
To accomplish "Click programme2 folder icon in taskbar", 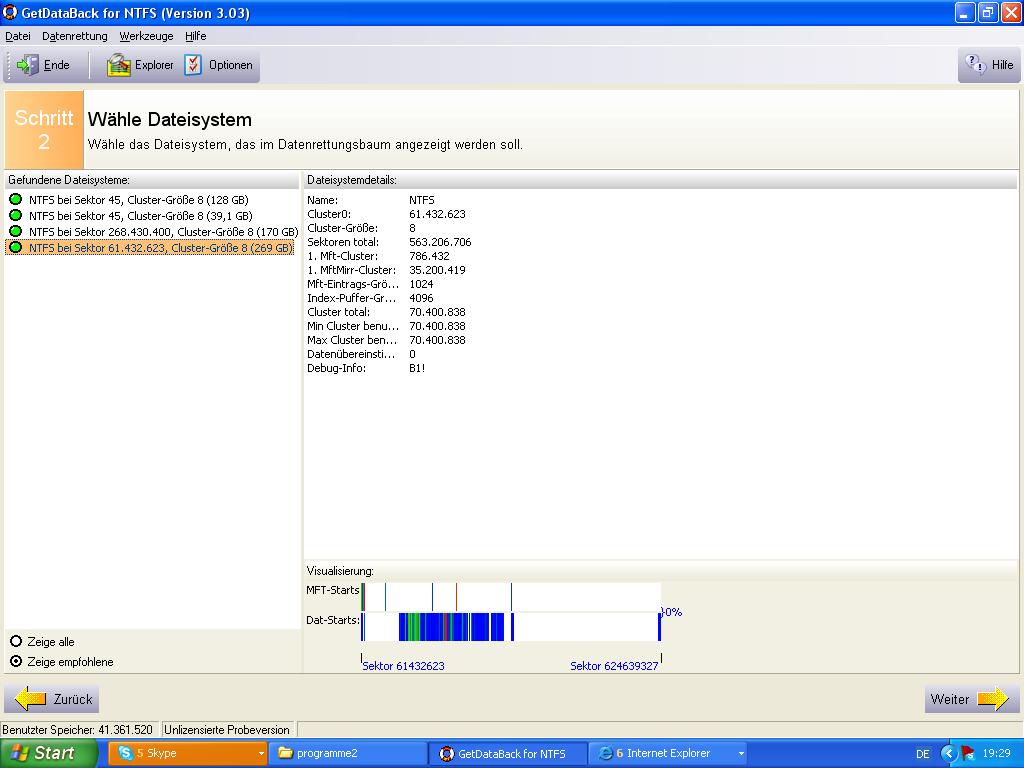I will coord(285,753).
